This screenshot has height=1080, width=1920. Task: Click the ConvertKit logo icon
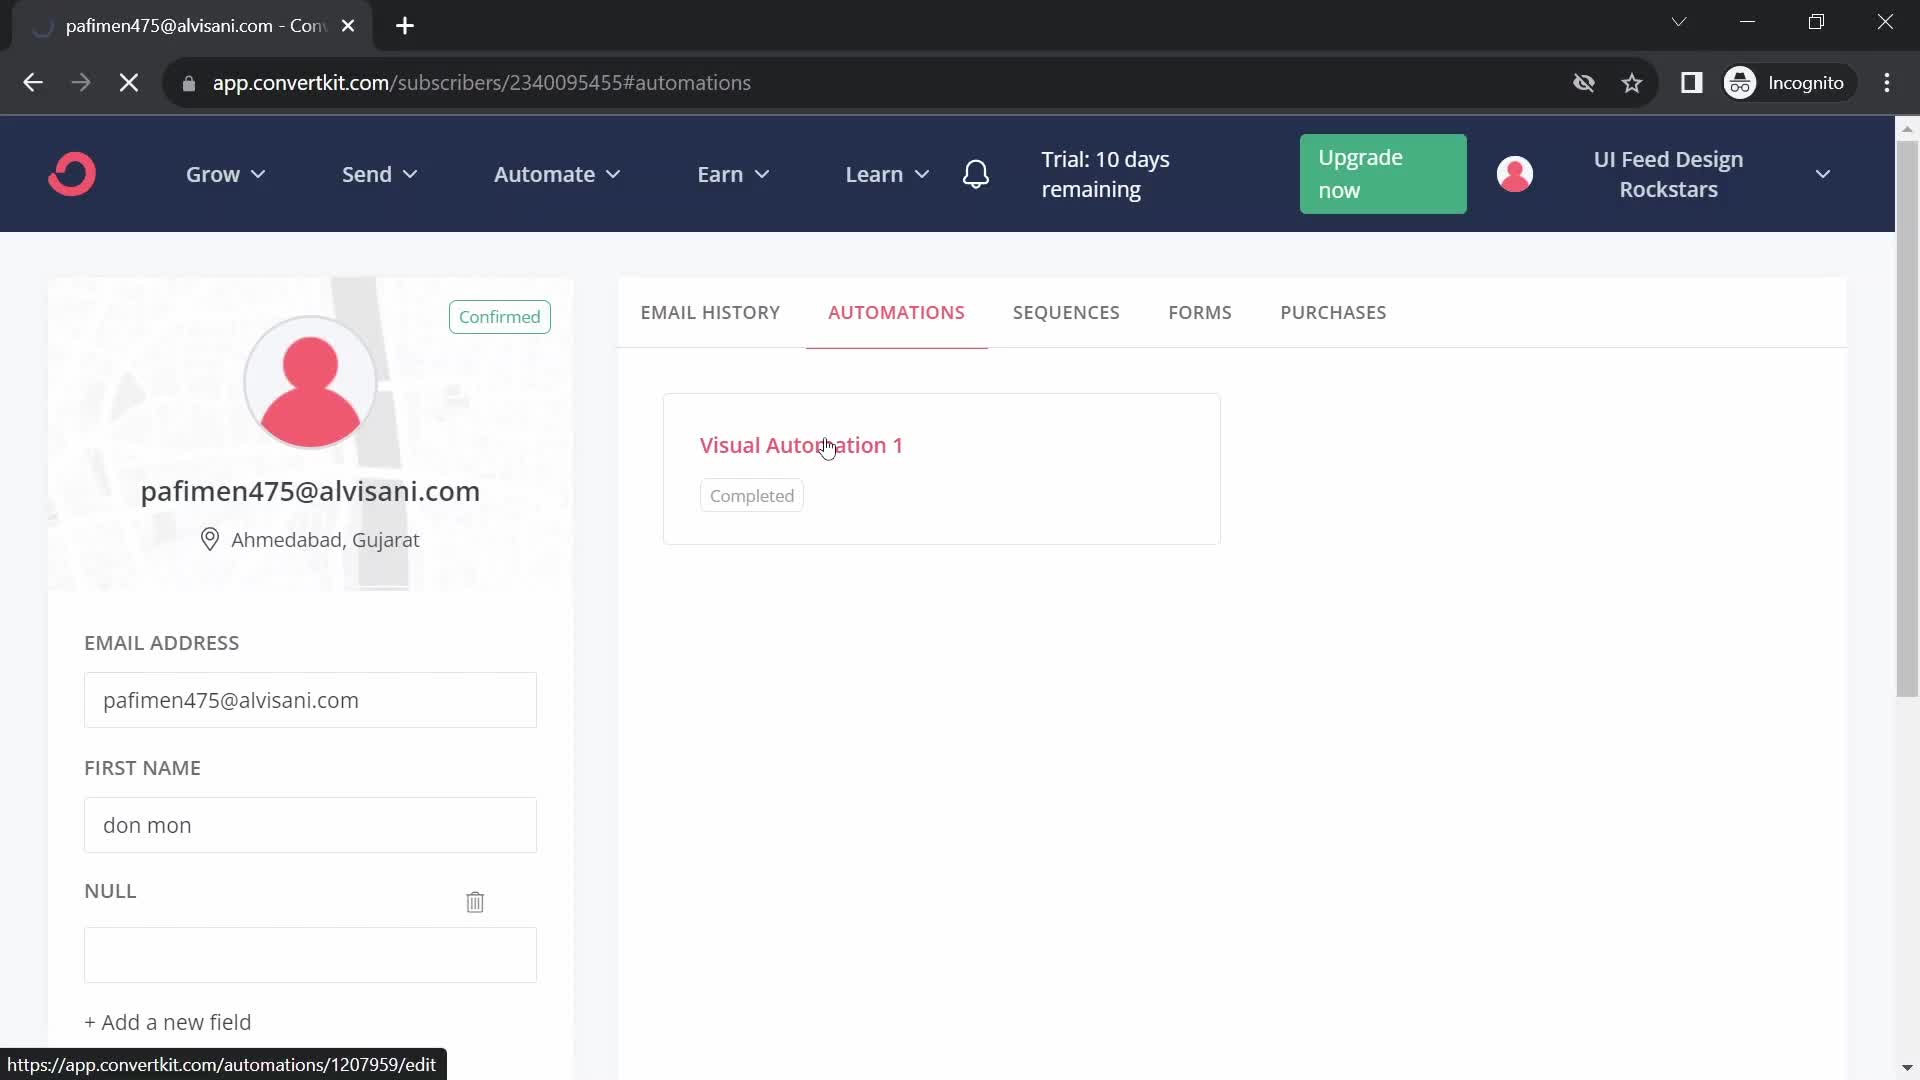coord(73,173)
